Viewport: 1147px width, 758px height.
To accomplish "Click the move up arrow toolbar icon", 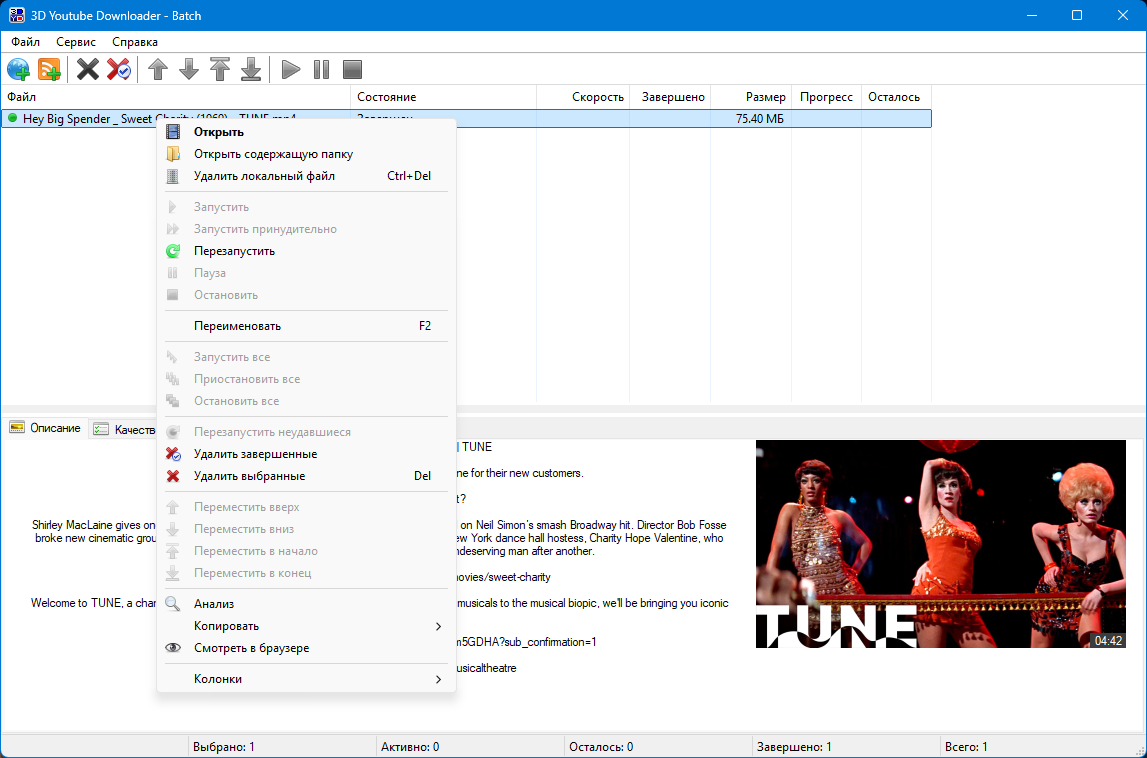I will point(157,69).
